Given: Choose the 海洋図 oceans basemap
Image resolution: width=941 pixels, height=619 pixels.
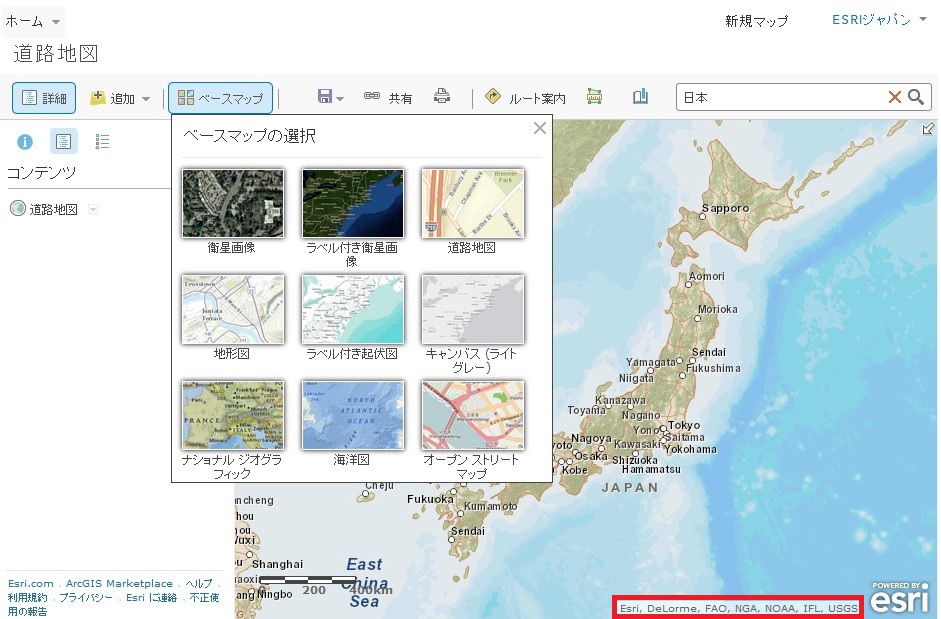Looking at the screenshot, I should (353, 415).
